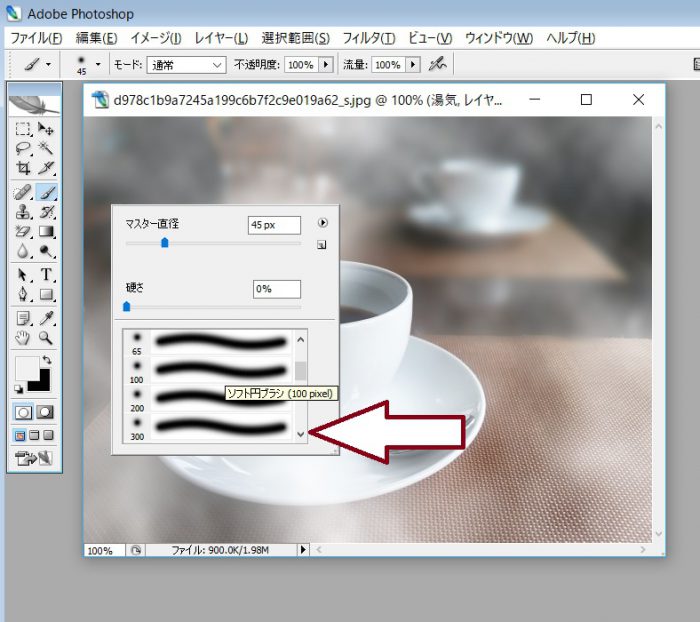Select the Zoom tool

point(46,338)
